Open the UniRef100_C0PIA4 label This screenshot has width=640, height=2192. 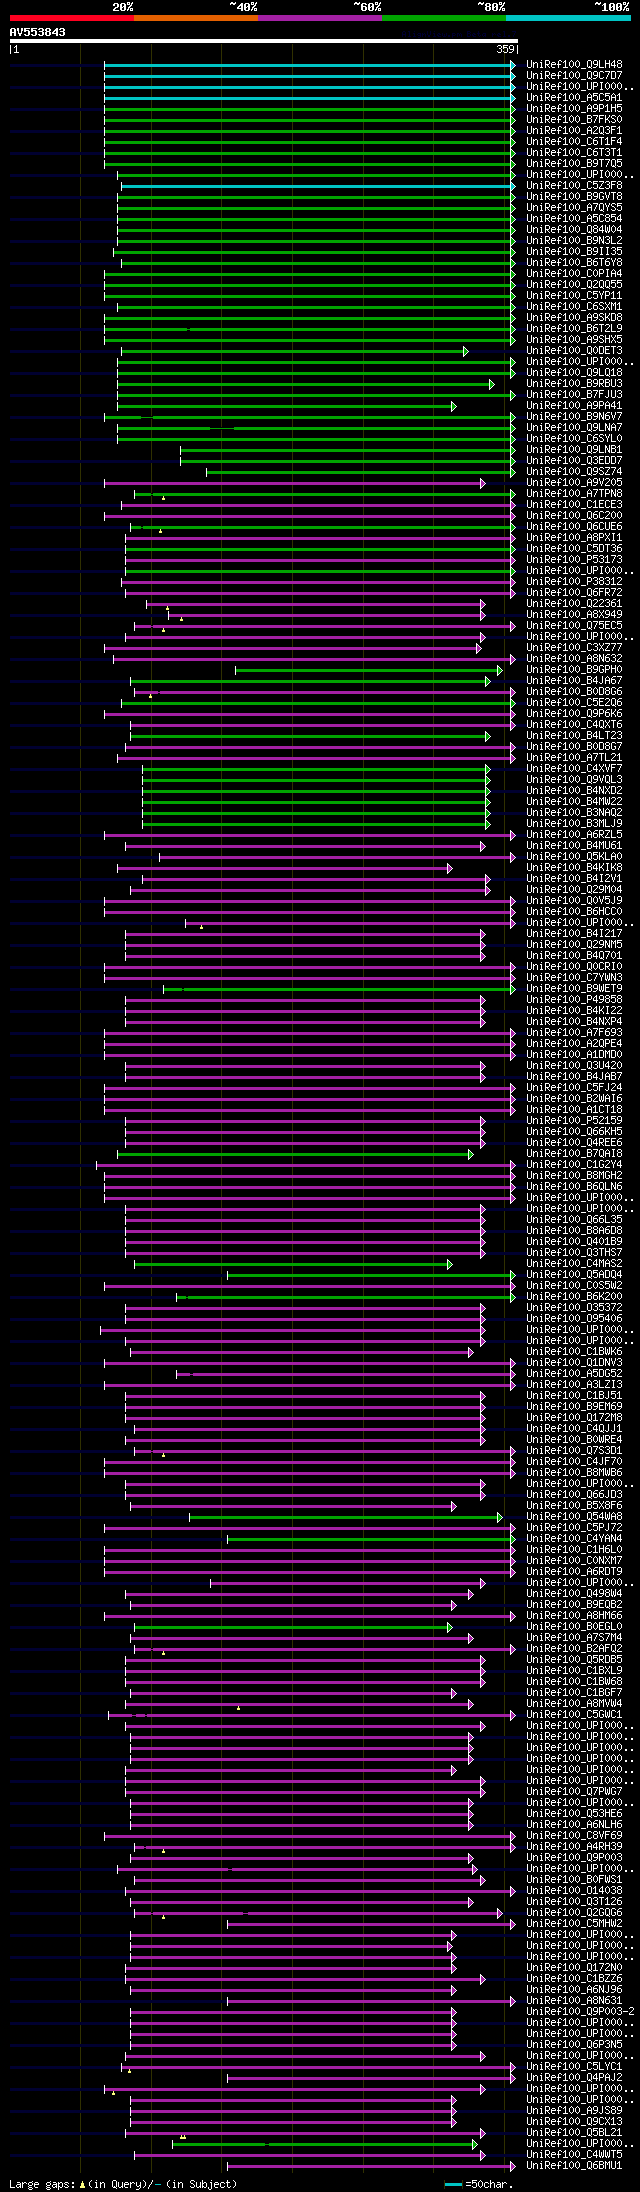[x=574, y=274]
